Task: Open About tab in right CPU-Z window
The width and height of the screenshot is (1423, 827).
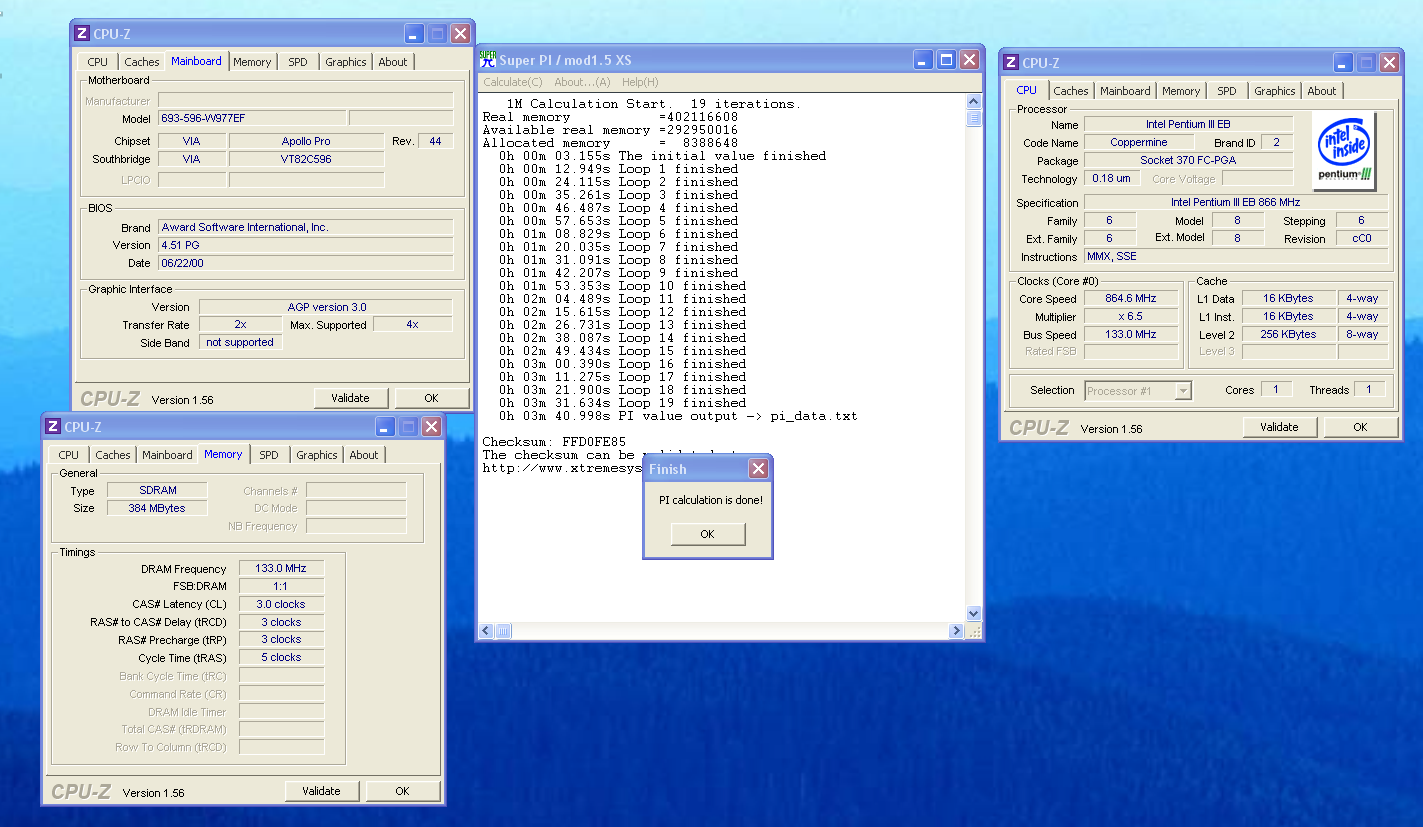Action: click(x=1322, y=91)
